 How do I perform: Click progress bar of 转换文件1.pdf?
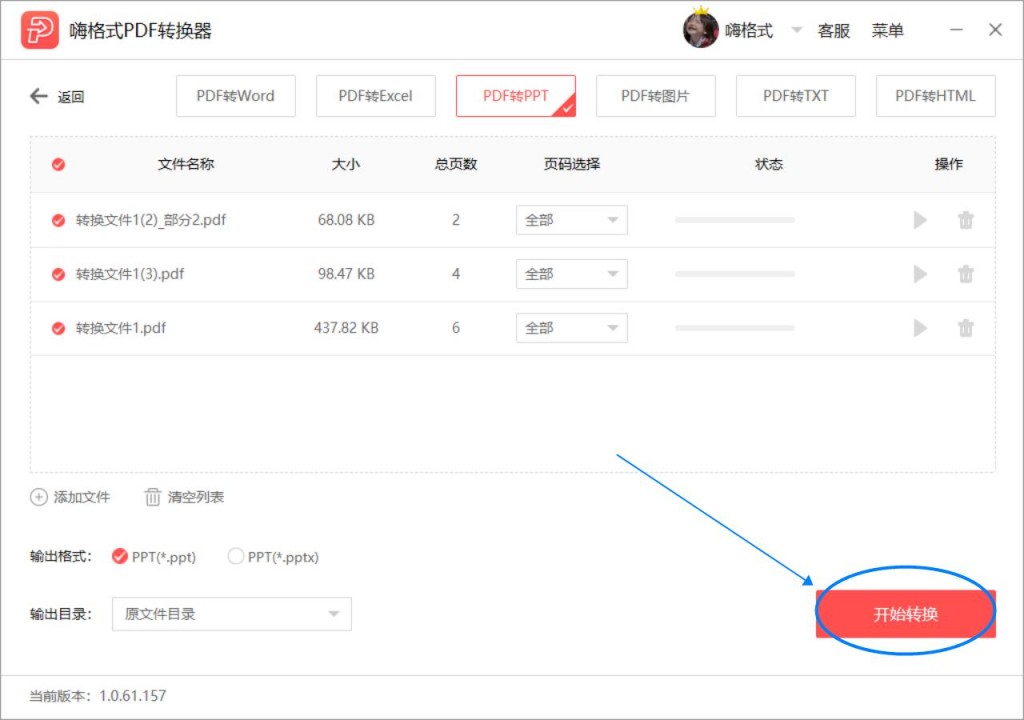(735, 328)
